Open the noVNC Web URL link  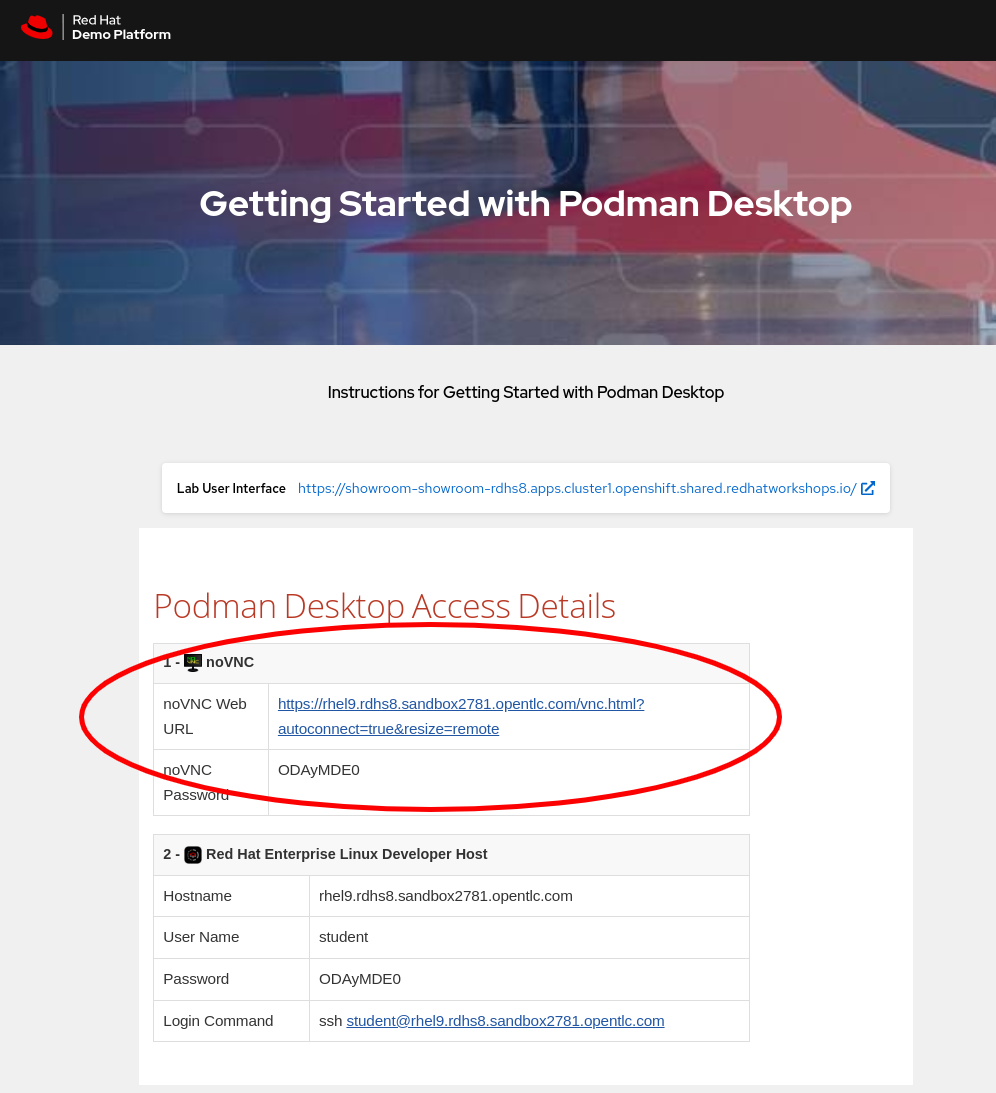point(461,717)
